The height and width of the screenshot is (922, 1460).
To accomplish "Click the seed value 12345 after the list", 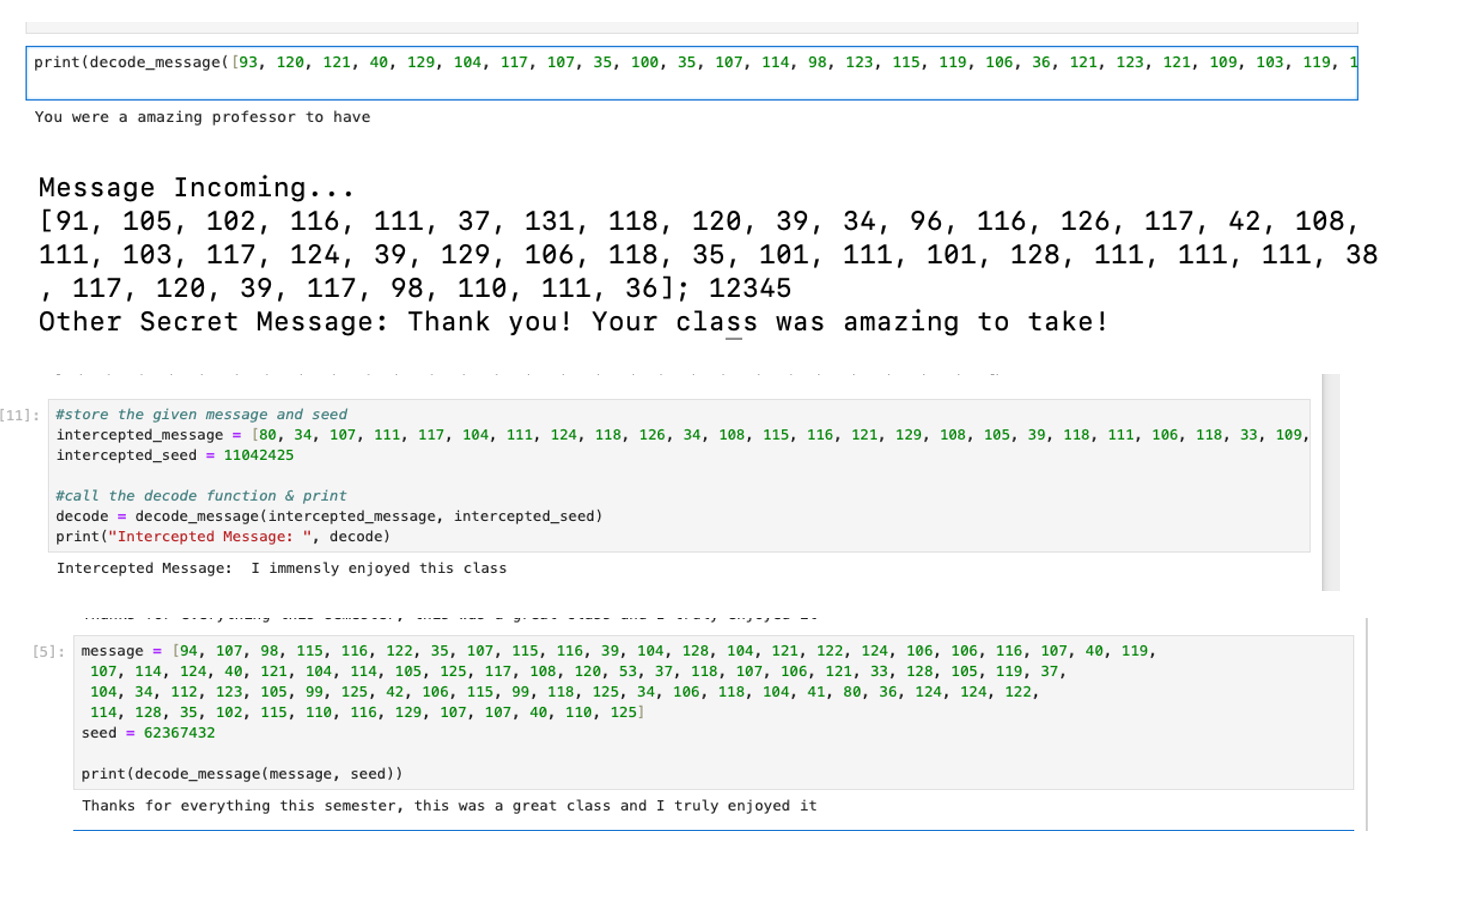I will (x=749, y=288).
